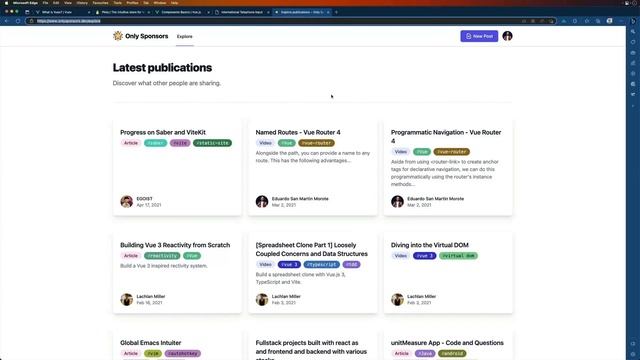The image size is (640, 360).
Task: Reload the page with refresh icon
Action: [x=18, y=21]
